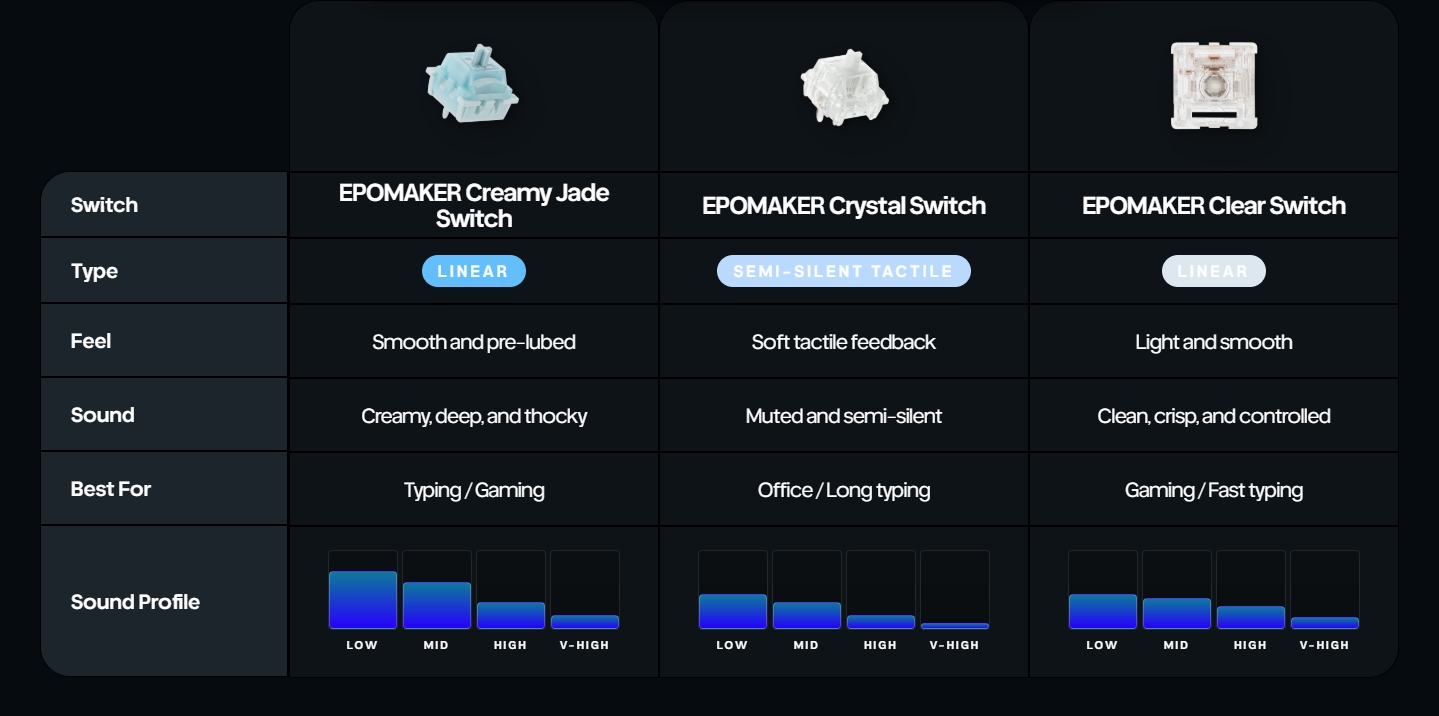Screen dimensions: 1439x716
Task: Click the 'Typing / Gaming' cell
Action: tap(474, 490)
